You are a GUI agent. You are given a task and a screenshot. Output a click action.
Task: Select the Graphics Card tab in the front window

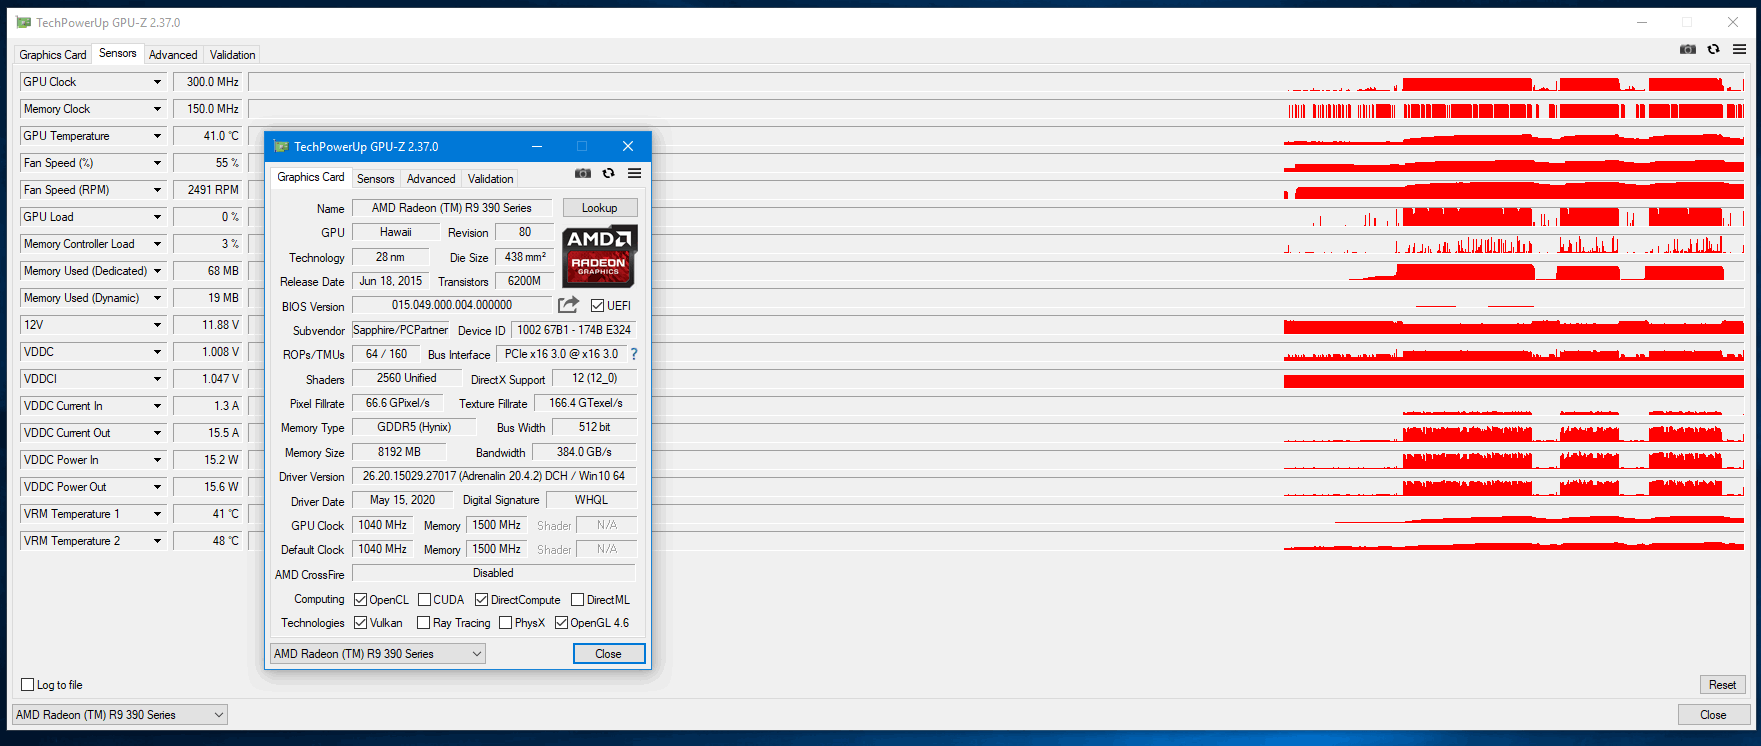(x=311, y=177)
